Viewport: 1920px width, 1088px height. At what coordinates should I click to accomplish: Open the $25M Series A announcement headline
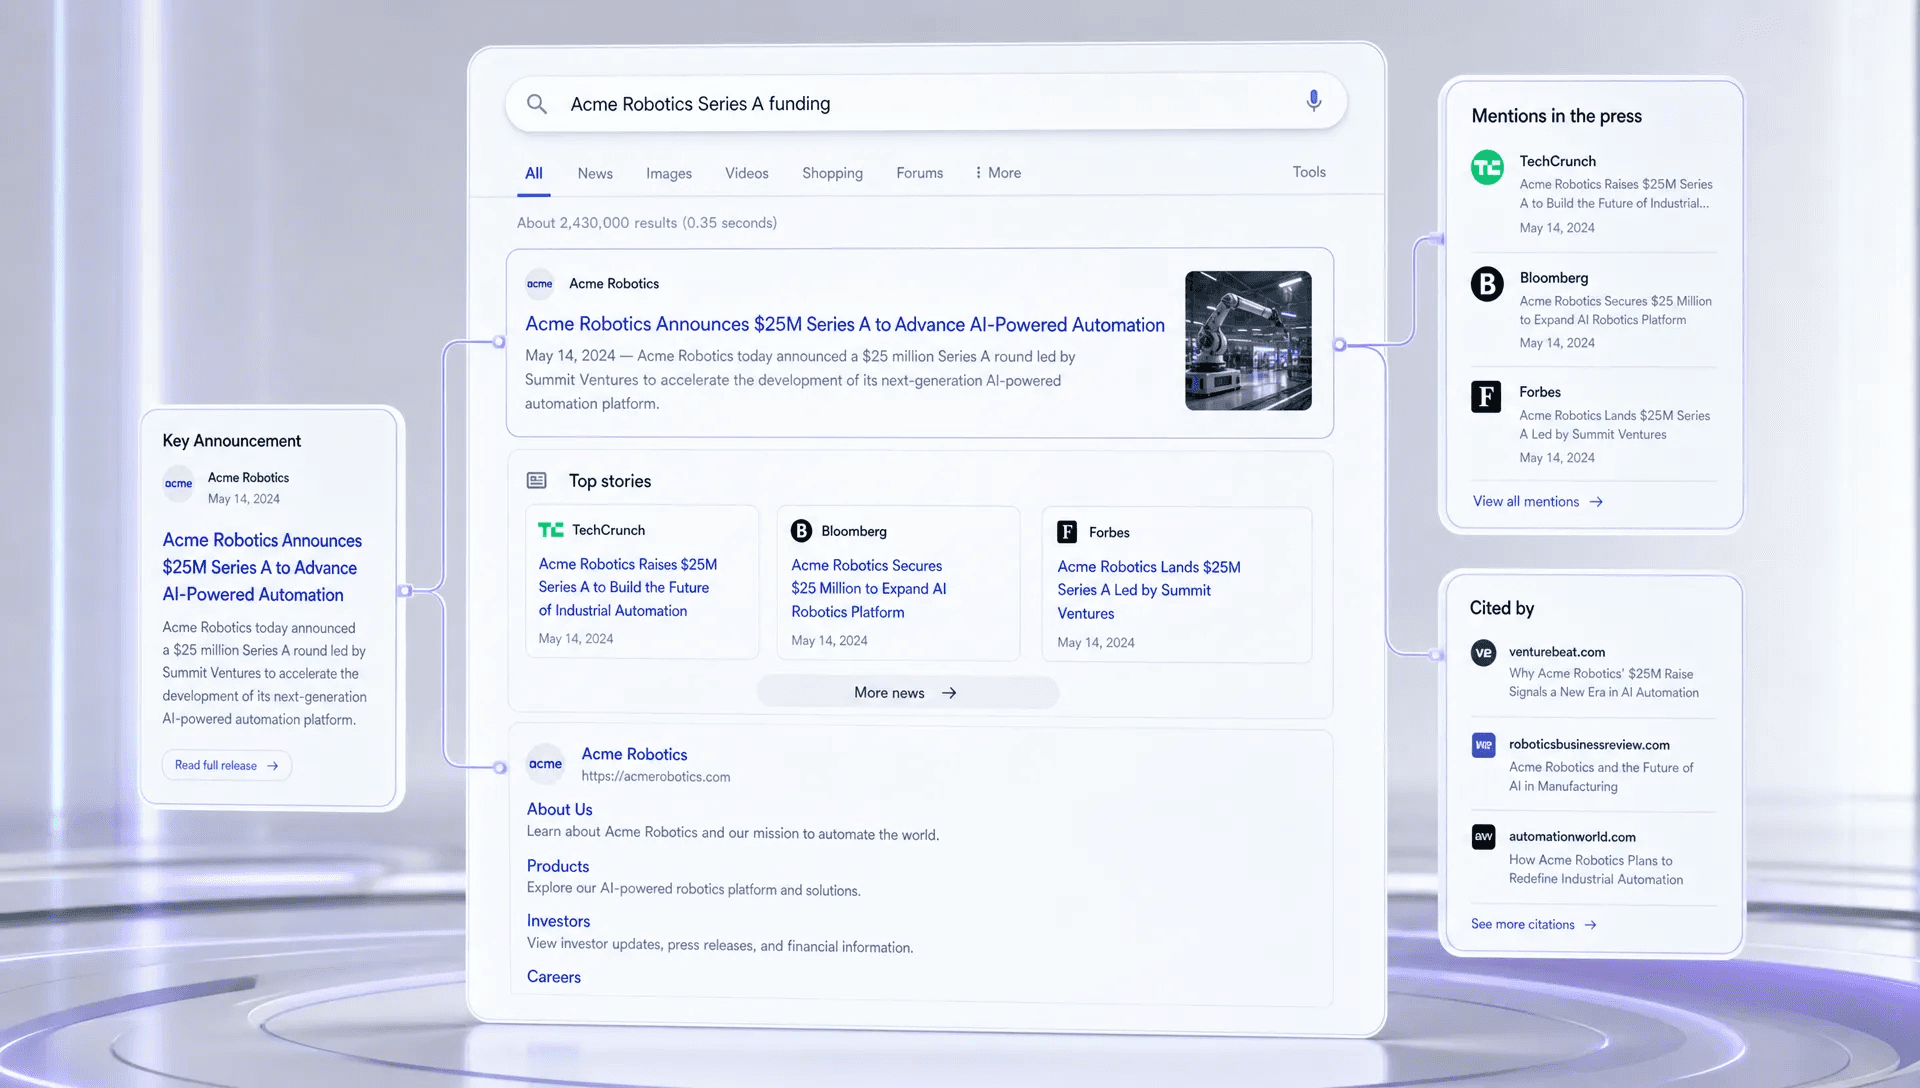(845, 325)
